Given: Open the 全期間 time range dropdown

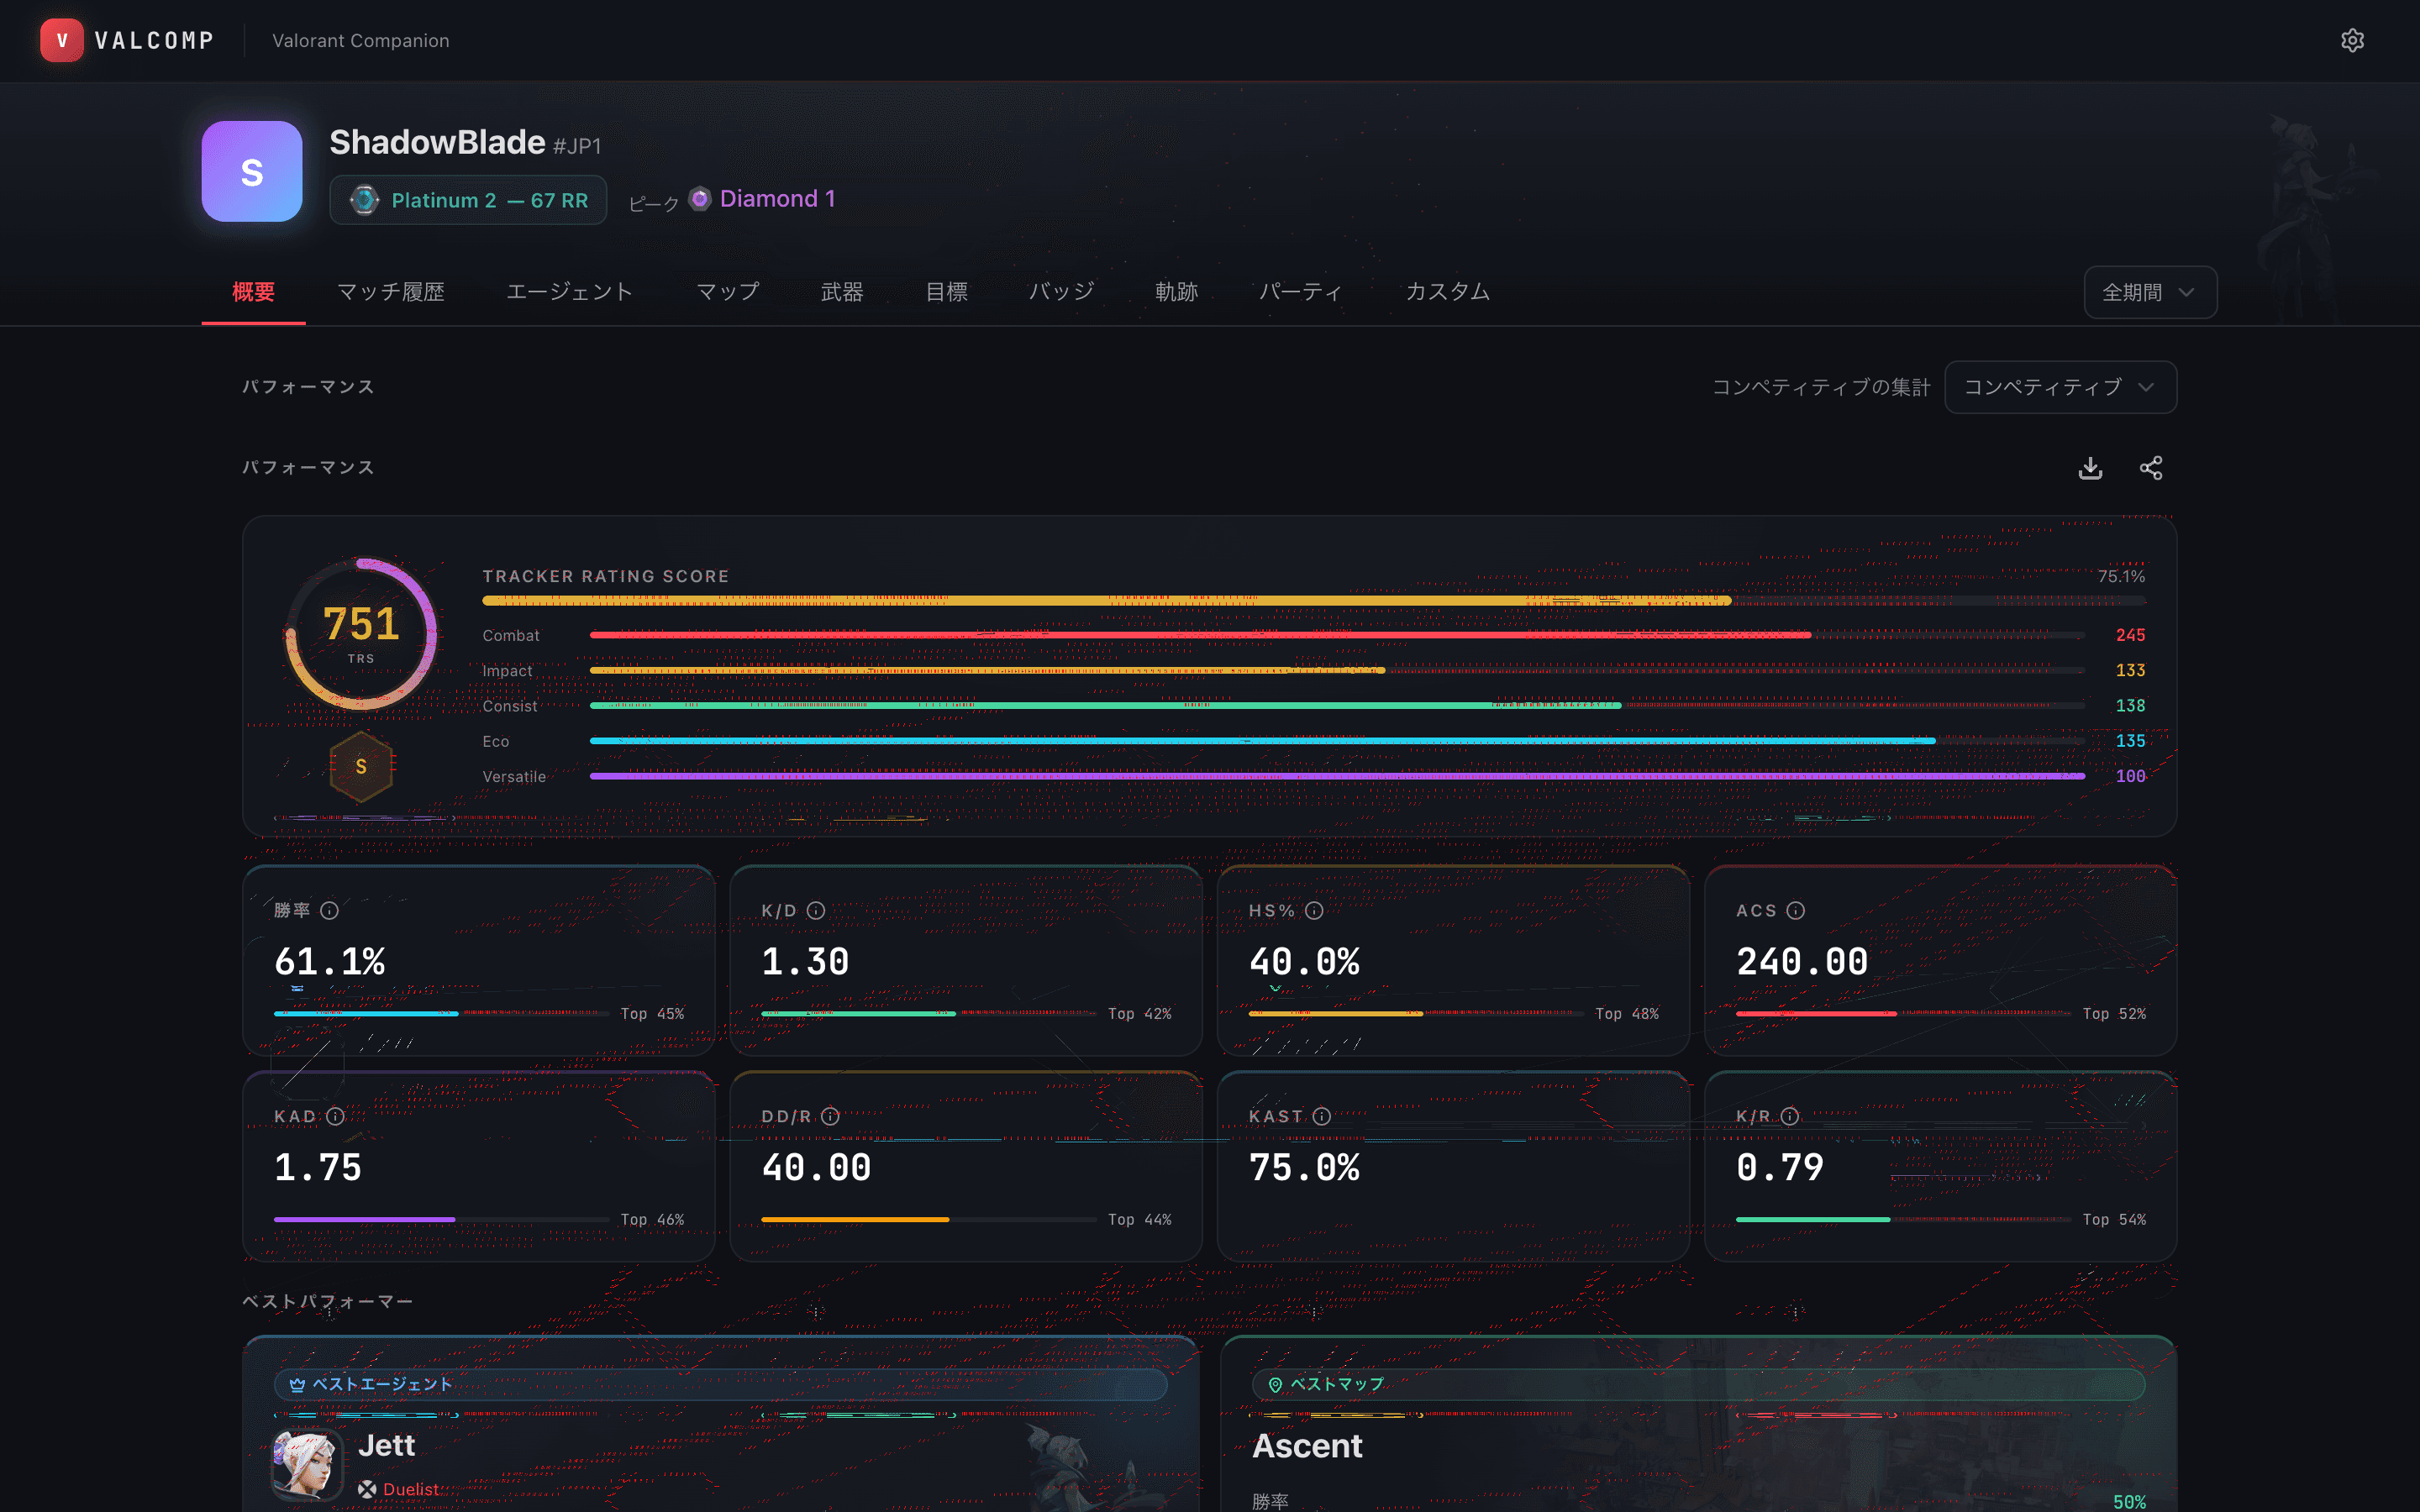Looking at the screenshot, I should (x=2150, y=292).
